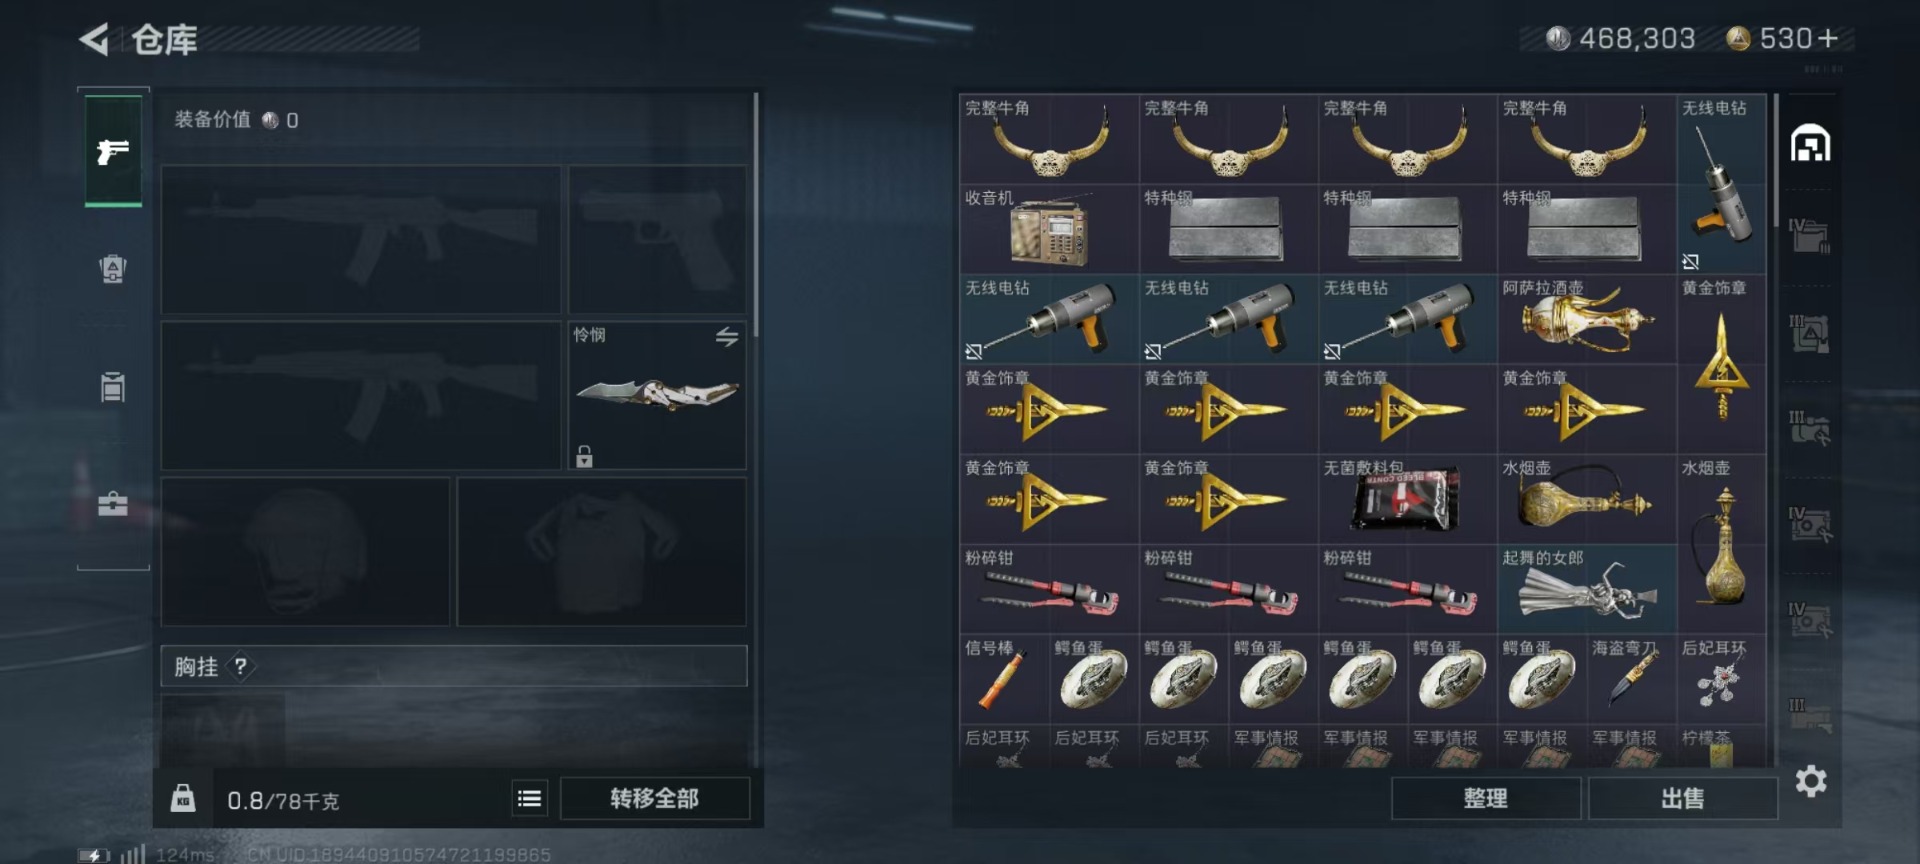Select the 收音机 radio item

click(1049, 229)
